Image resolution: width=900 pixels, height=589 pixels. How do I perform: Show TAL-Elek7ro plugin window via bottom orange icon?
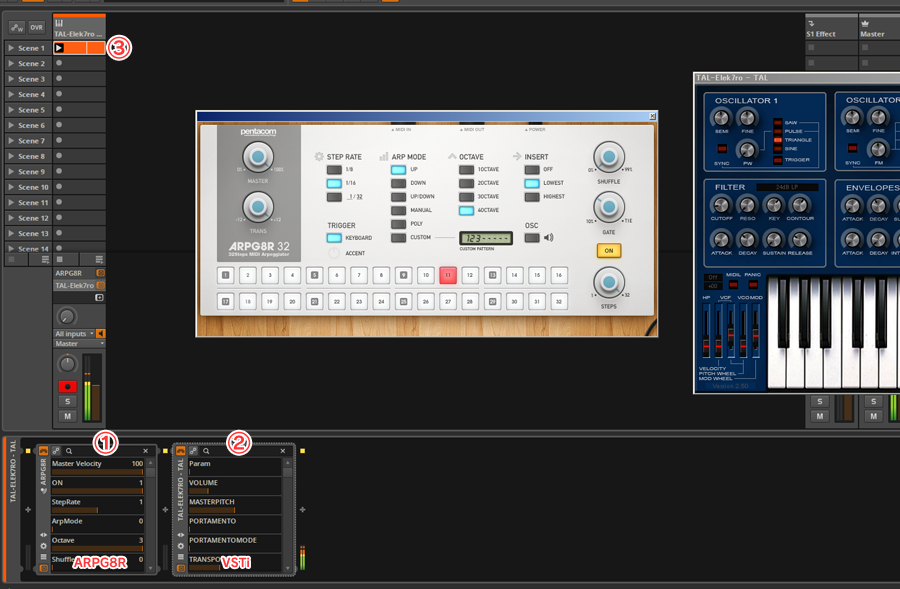tap(181, 568)
